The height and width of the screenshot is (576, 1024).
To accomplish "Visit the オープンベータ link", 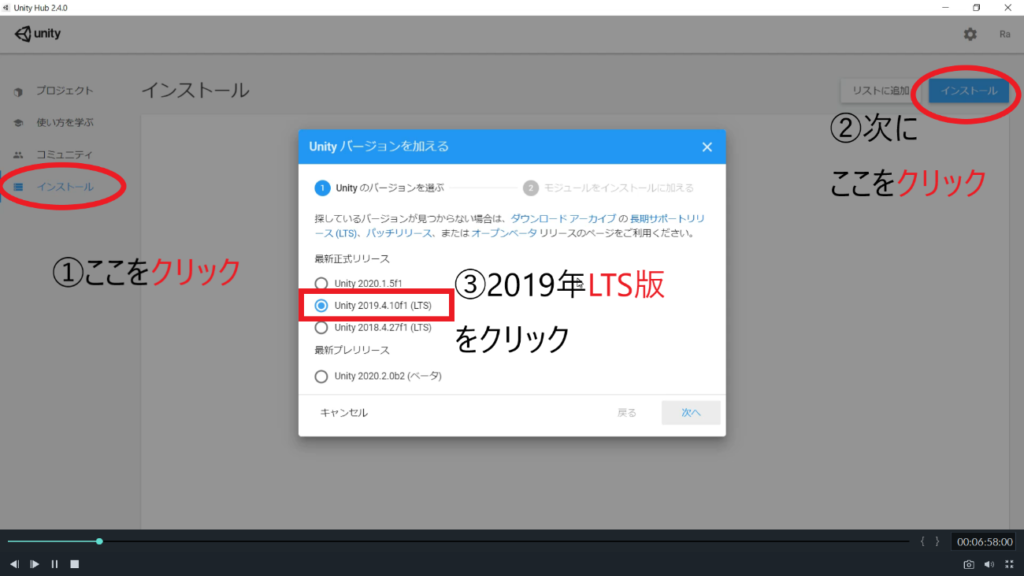I will tap(504, 233).
